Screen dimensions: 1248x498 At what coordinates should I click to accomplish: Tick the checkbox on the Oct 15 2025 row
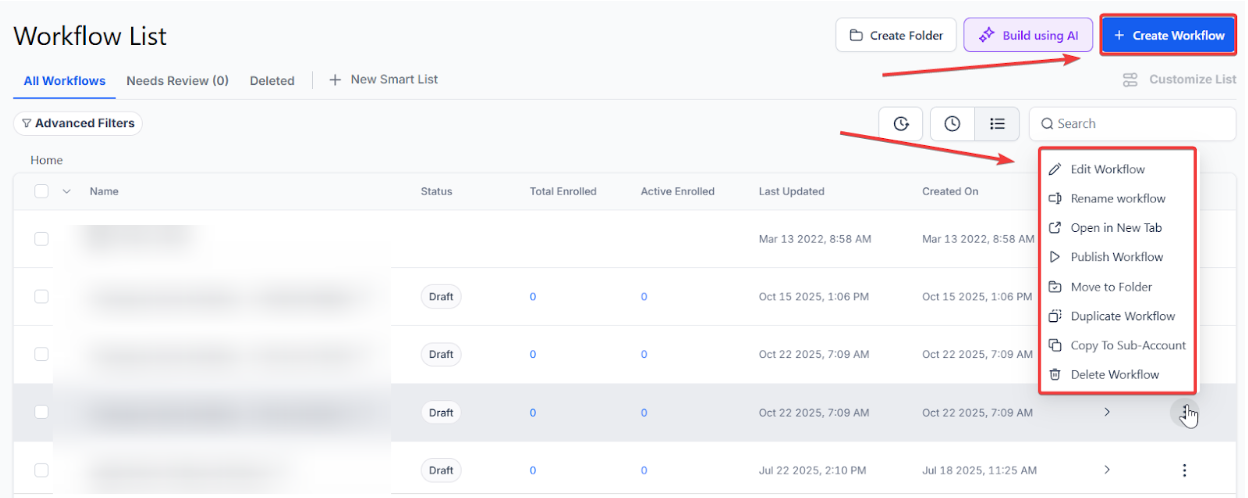click(41, 297)
